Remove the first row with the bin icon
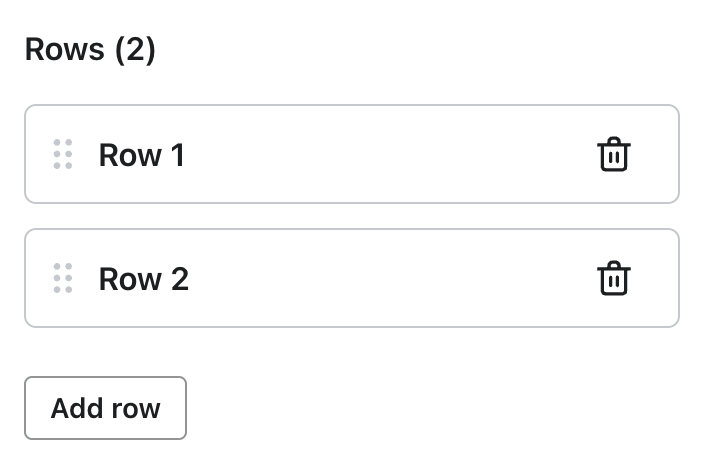The width and height of the screenshot is (710, 470). pyautogui.click(x=613, y=155)
